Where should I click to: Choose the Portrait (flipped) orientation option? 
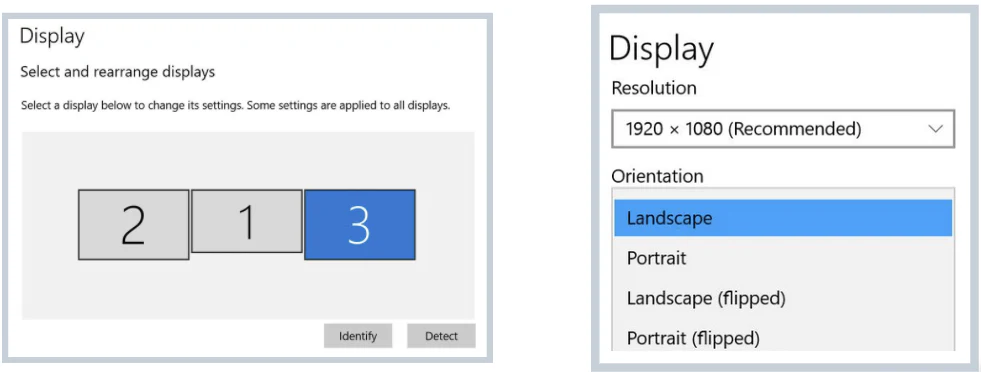pyautogui.click(x=783, y=338)
